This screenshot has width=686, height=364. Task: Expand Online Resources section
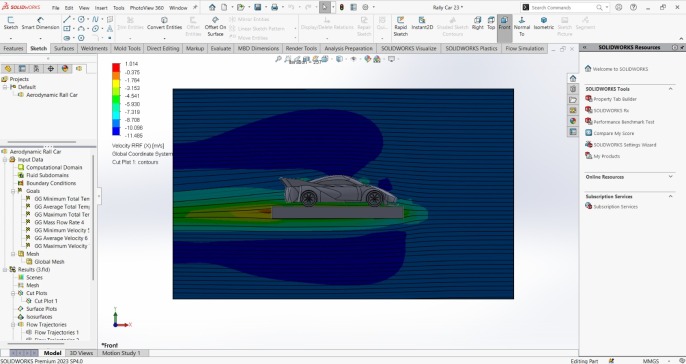click(x=670, y=177)
